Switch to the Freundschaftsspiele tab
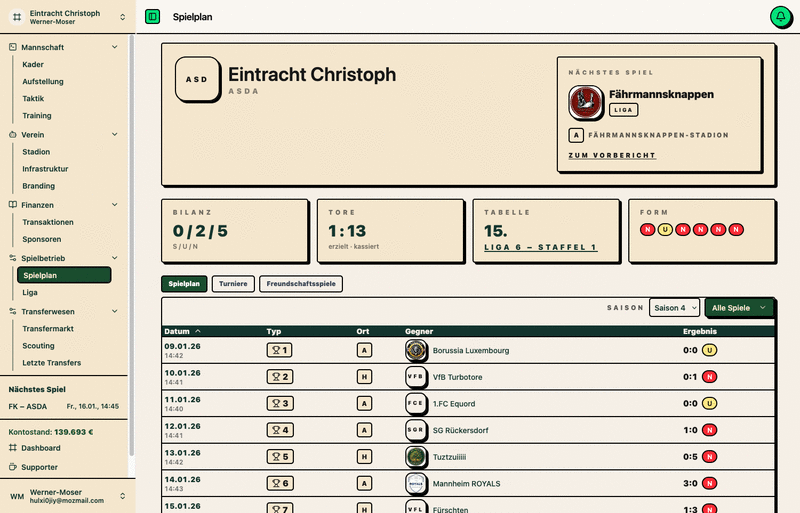800x513 pixels. 301,284
